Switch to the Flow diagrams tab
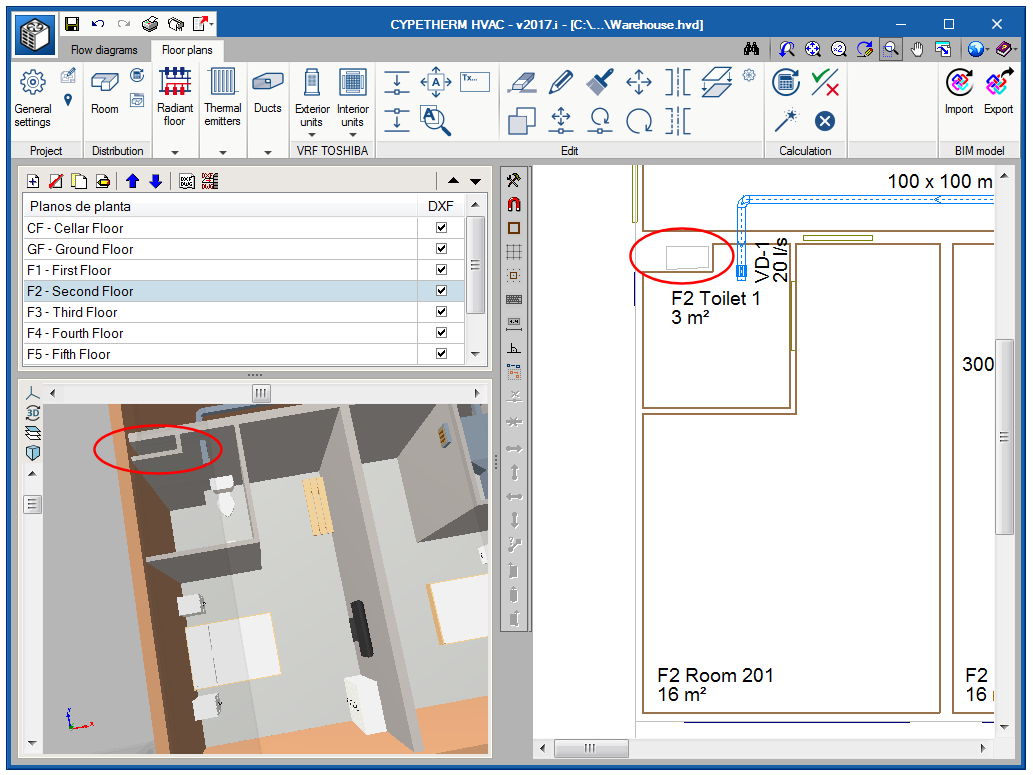Image resolution: width=1033 pixels, height=775 pixels. 102,49
